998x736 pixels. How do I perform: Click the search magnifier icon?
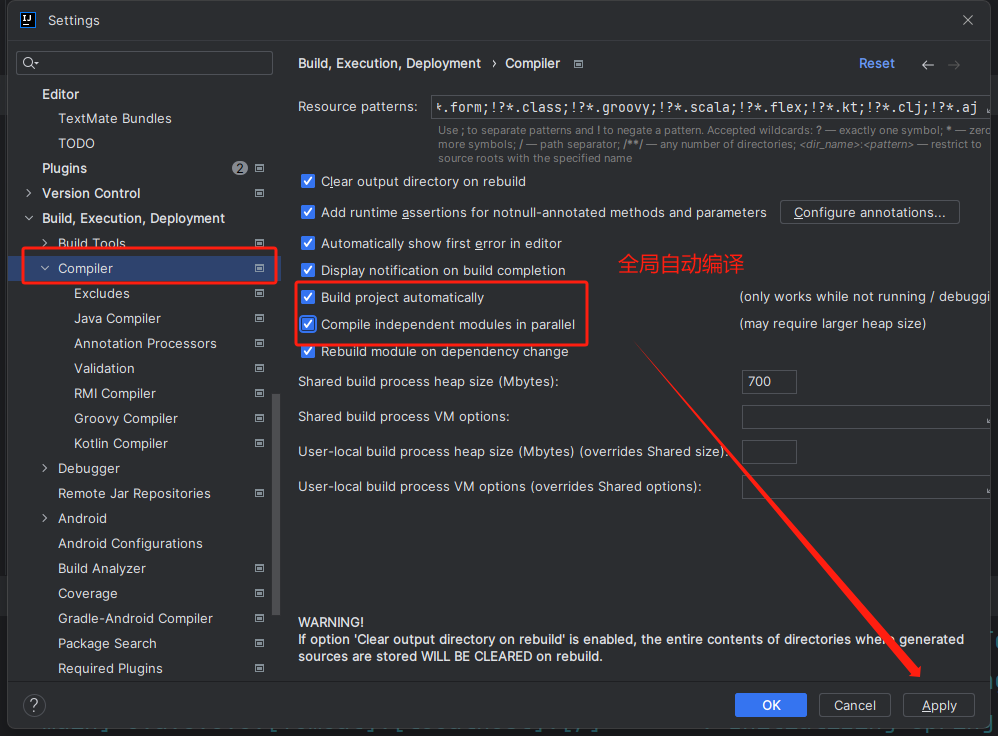30,62
